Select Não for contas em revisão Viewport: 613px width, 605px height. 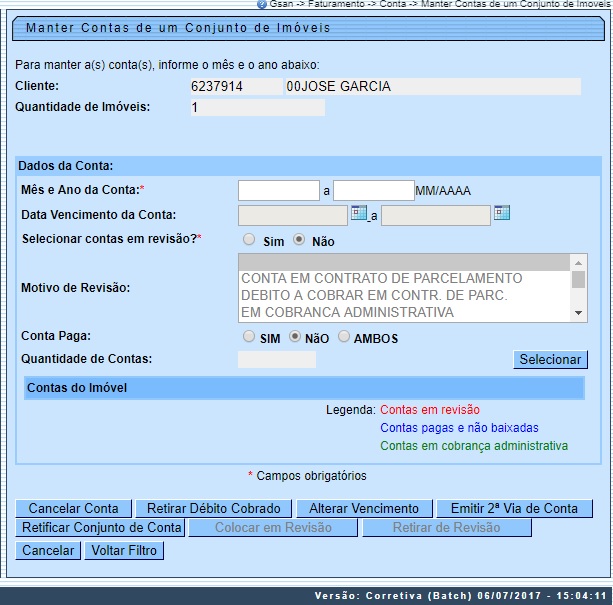pyautogui.click(x=298, y=241)
